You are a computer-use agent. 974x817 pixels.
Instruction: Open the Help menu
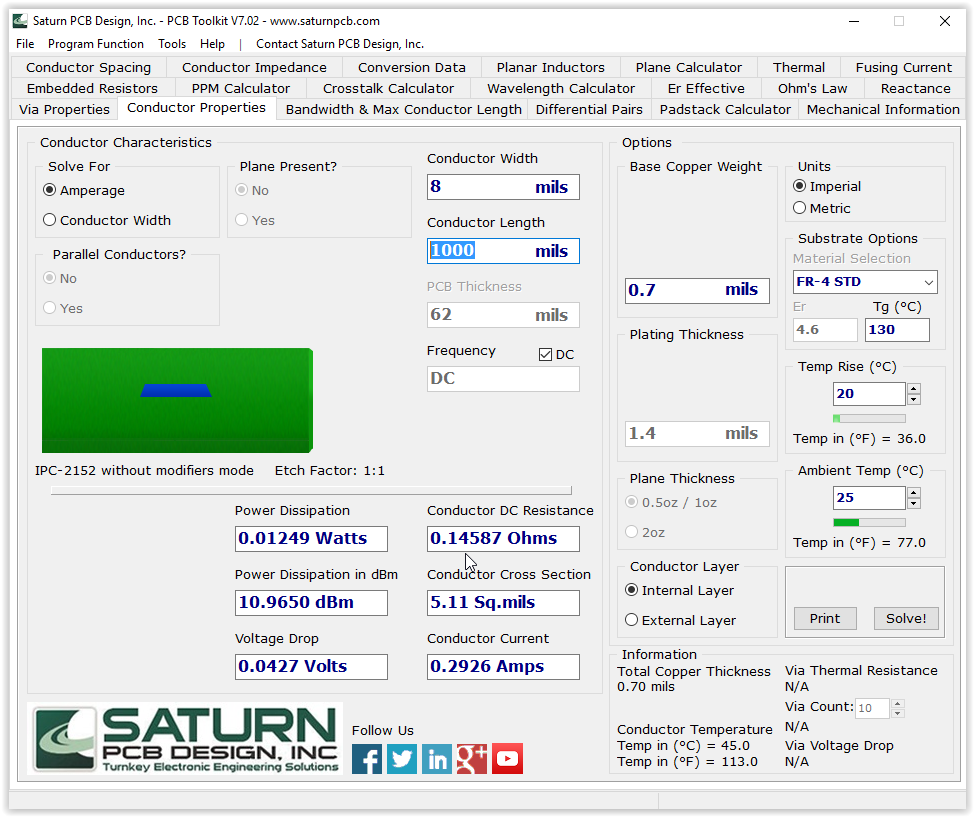tap(212, 44)
